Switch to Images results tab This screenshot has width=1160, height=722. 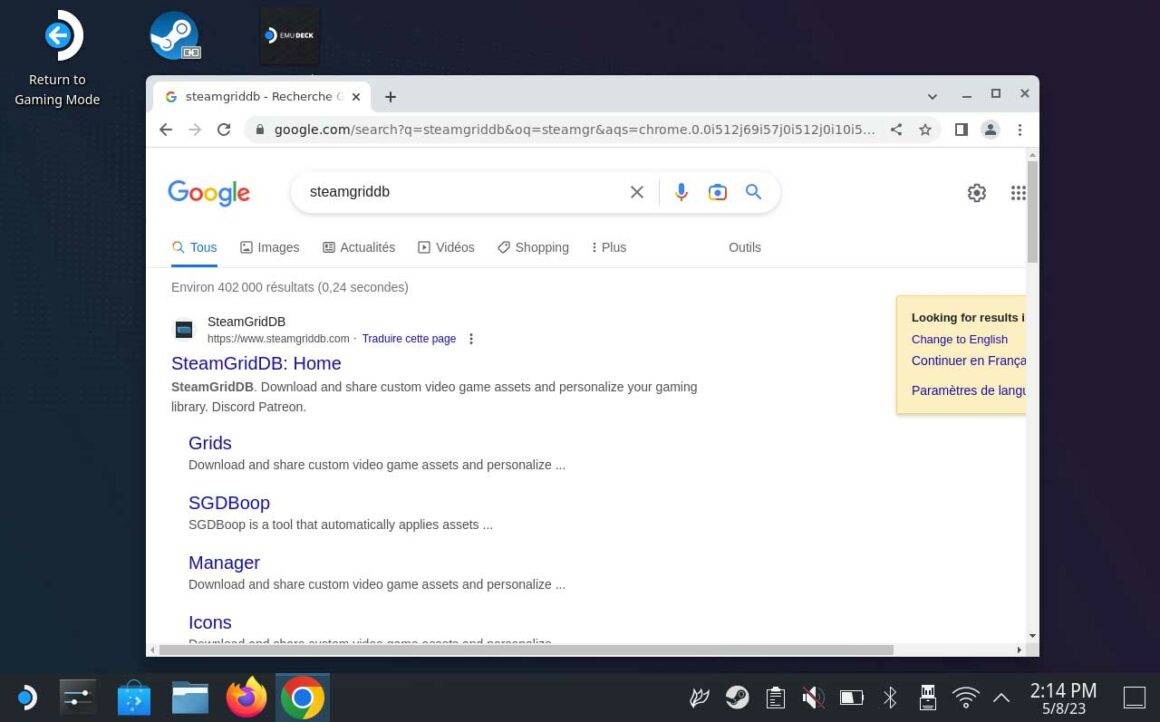(x=270, y=247)
